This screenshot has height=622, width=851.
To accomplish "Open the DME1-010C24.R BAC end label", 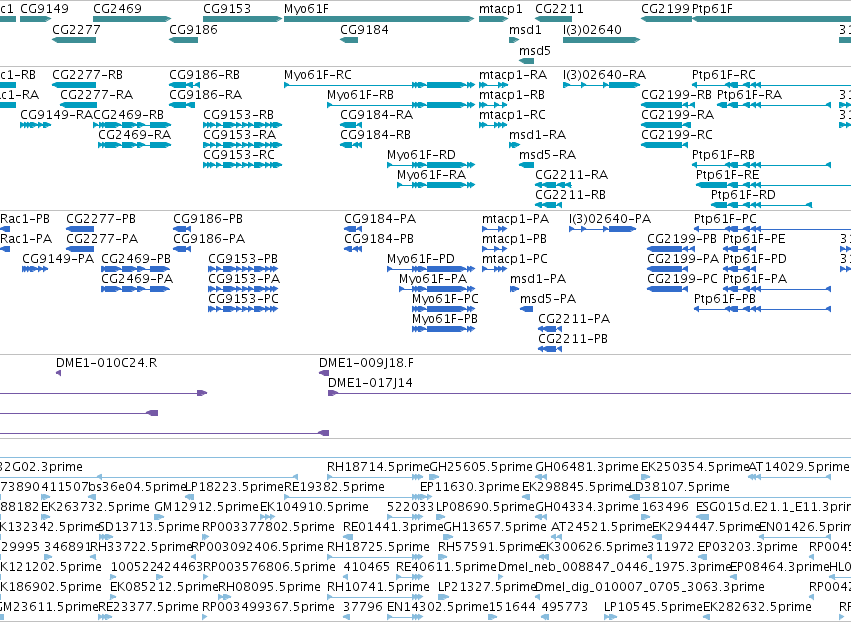I will [106, 363].
